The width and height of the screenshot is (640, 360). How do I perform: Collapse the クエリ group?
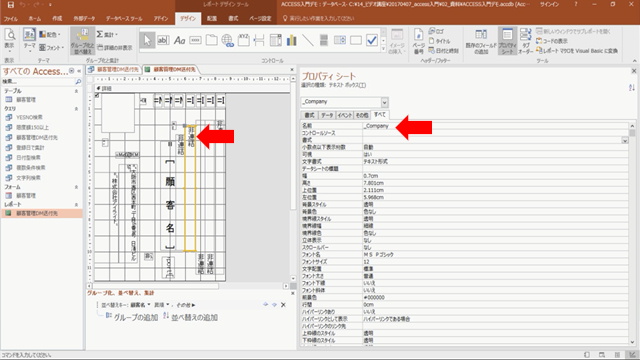[76, 109]
